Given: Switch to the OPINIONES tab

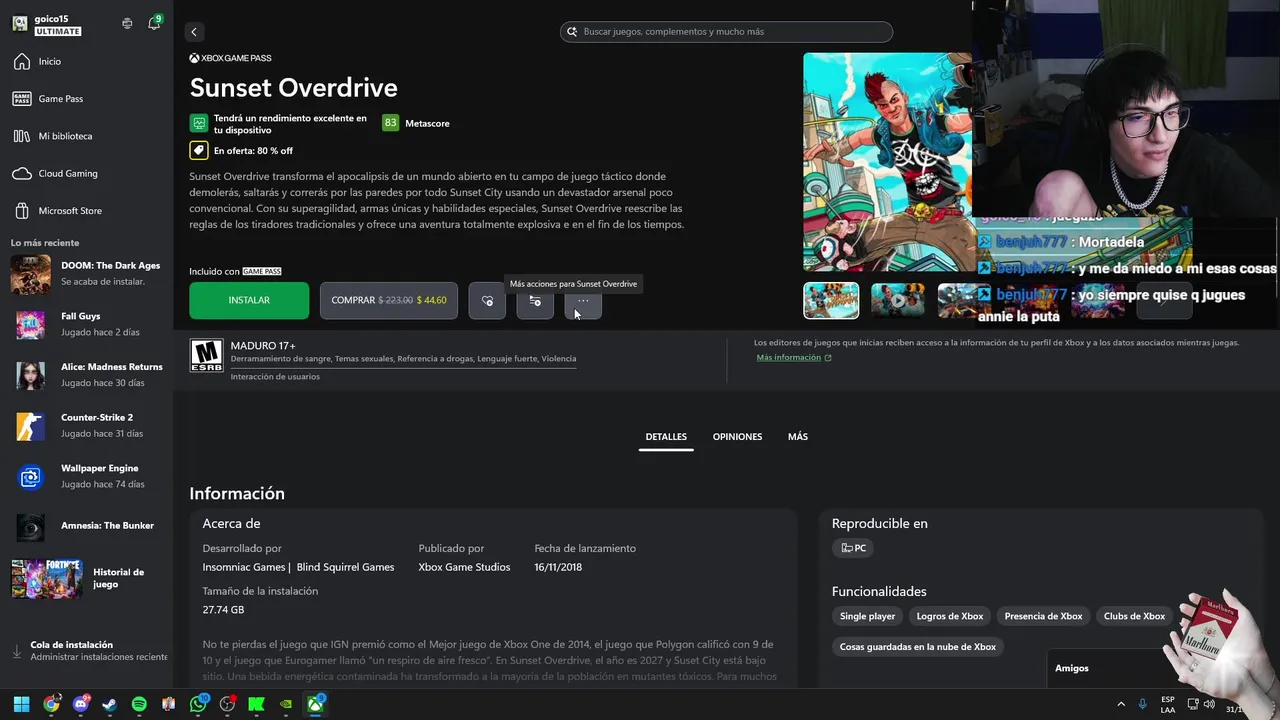Looking at the screenshot, I should coord(737,437).
